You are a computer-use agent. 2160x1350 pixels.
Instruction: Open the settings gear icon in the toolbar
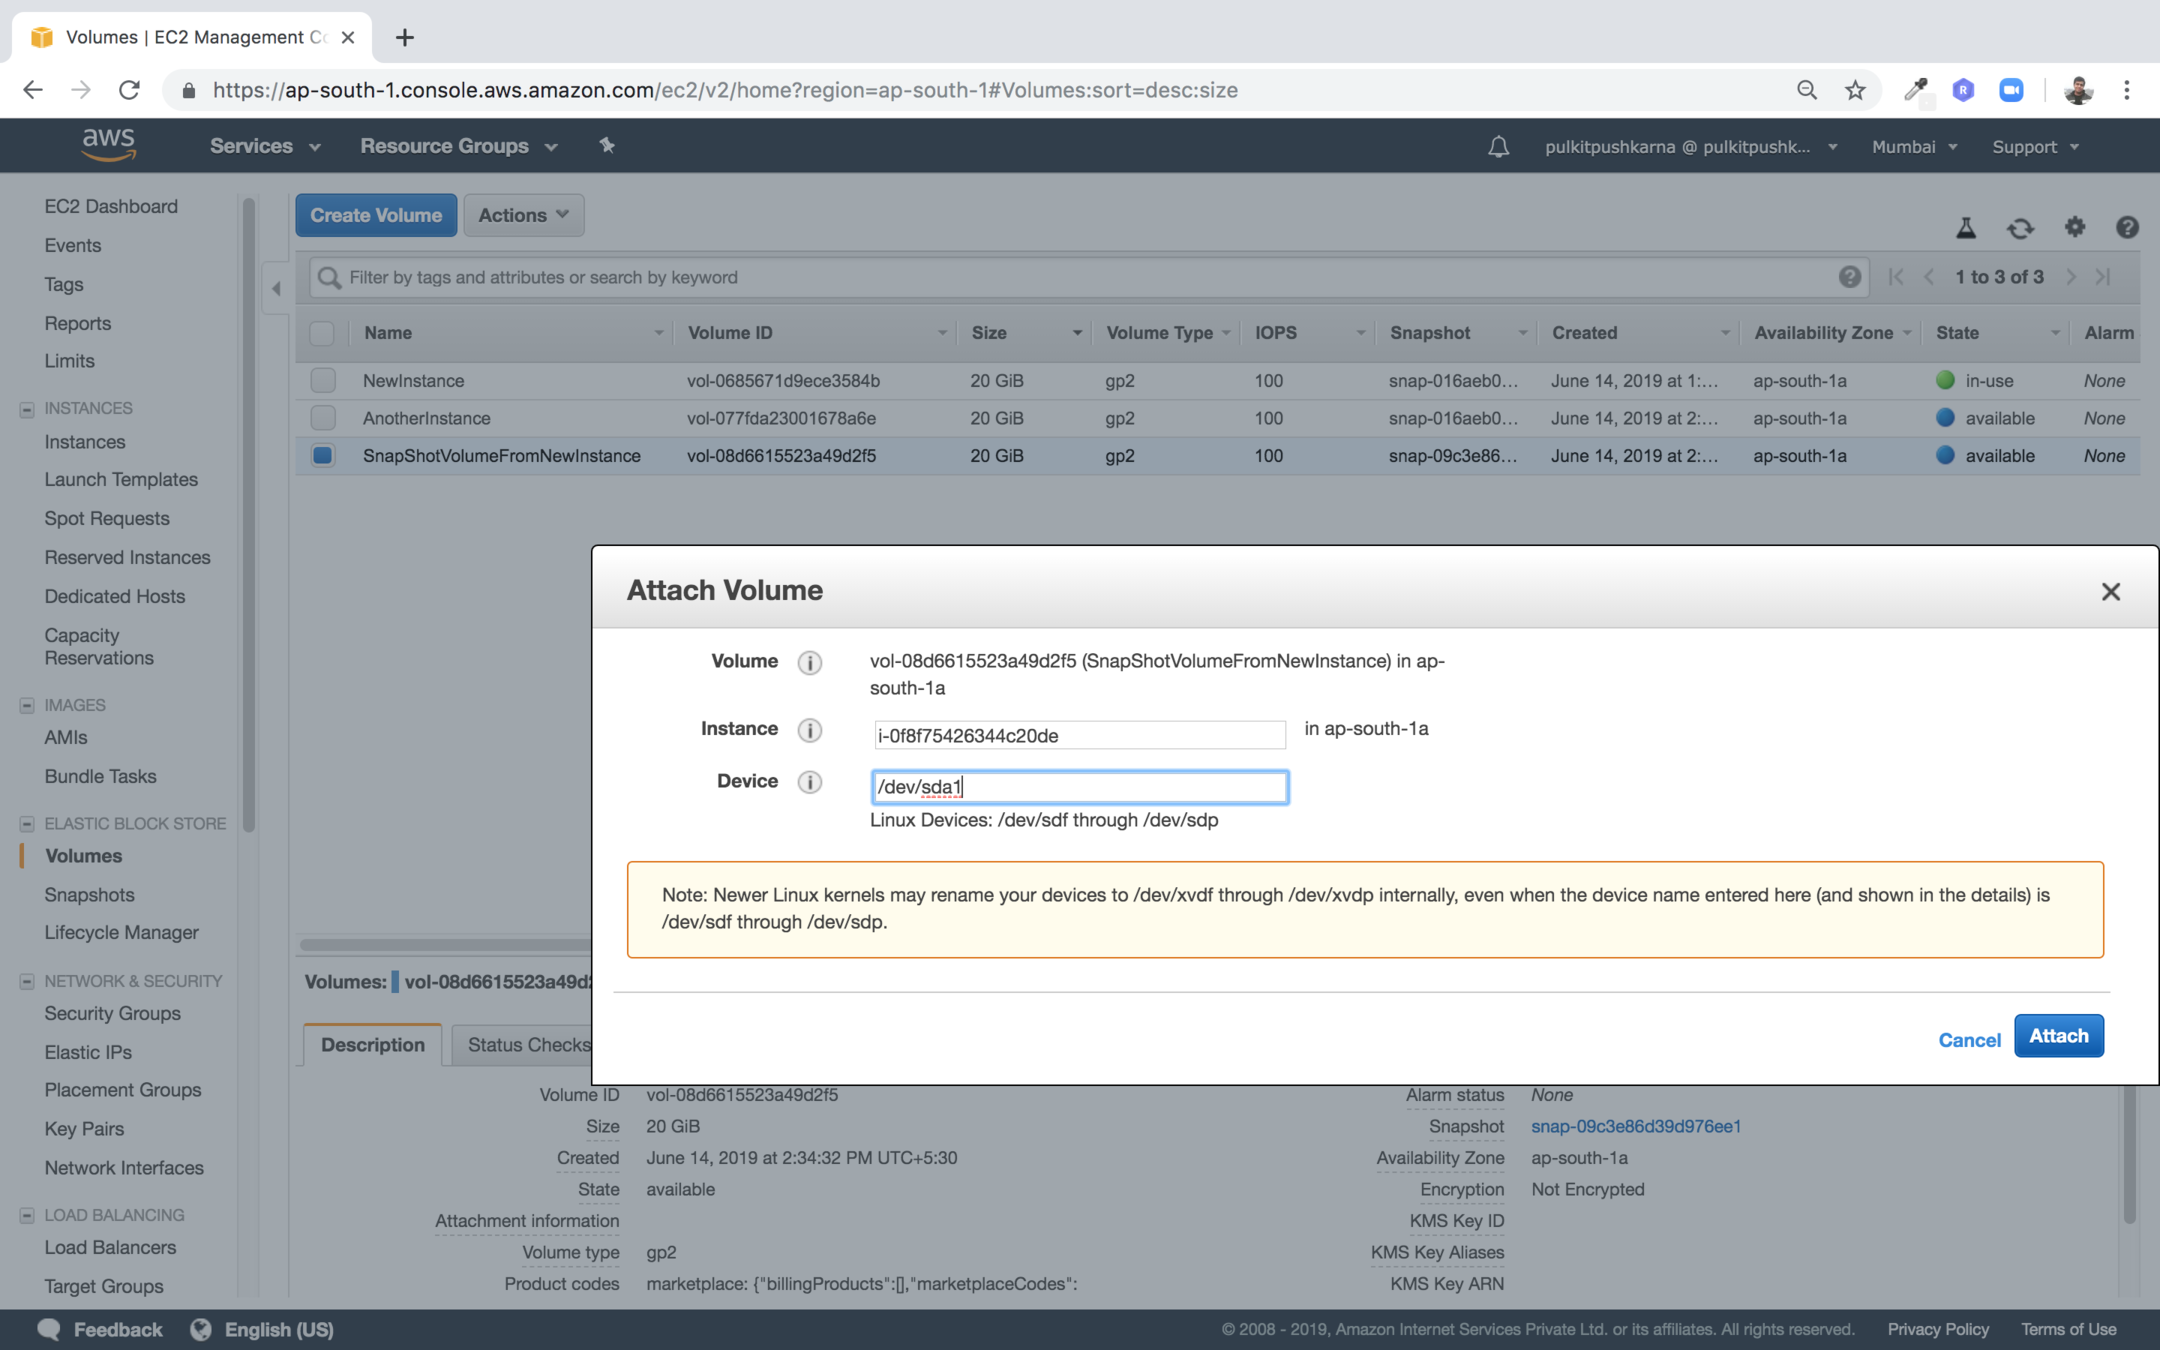(x=2074, y=228)
